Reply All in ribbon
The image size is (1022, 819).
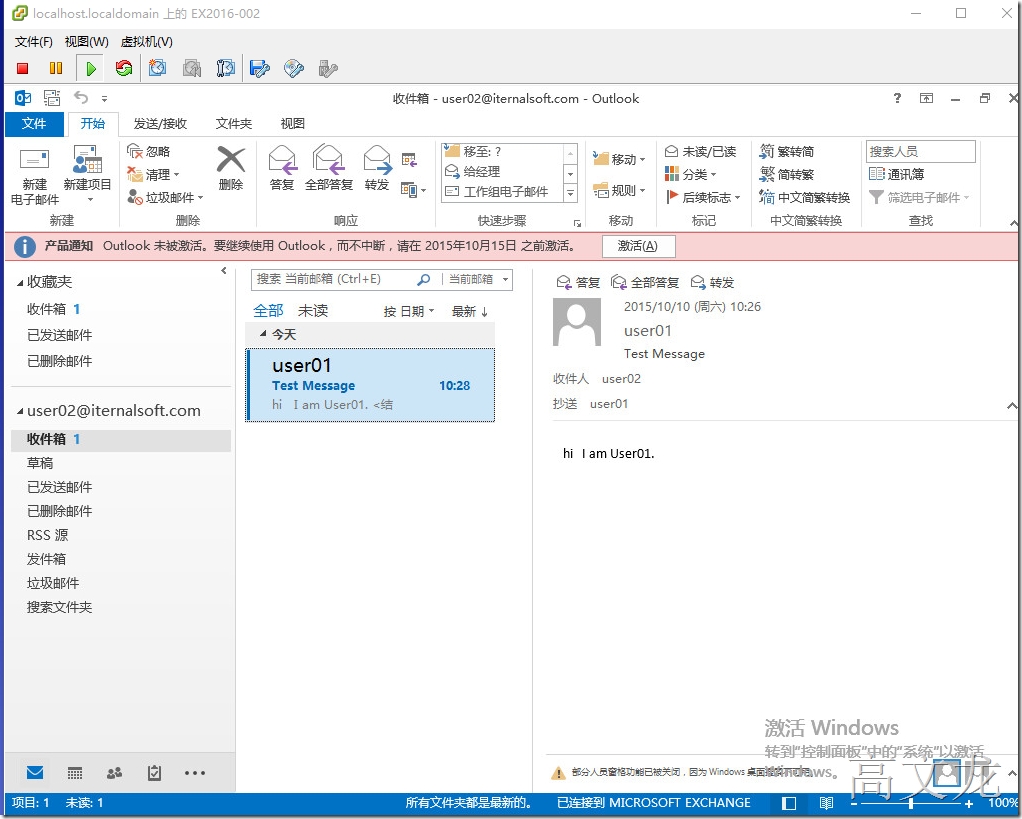point(329,168)
